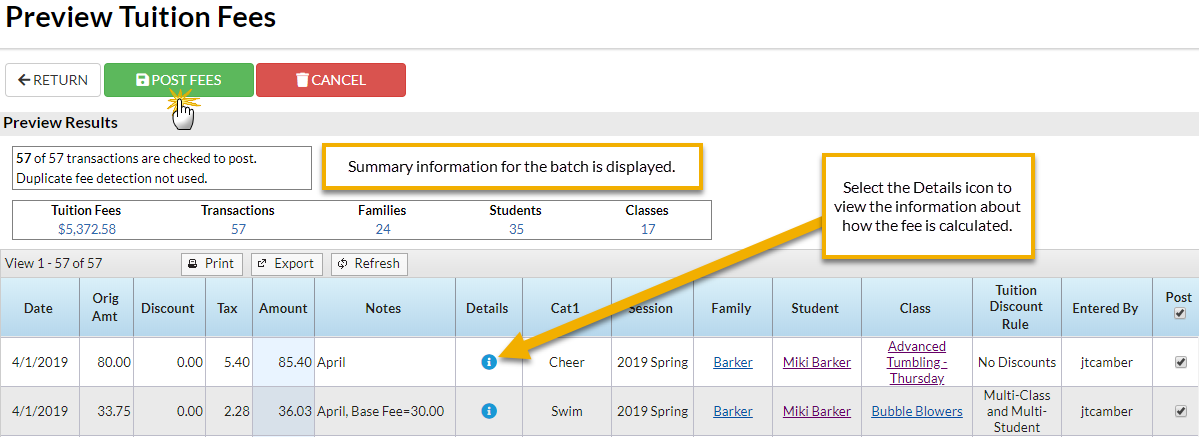This screenshot has width=1199, height=437.
Task: Sort grid by Date column header
Action: (x=38, y=308)
